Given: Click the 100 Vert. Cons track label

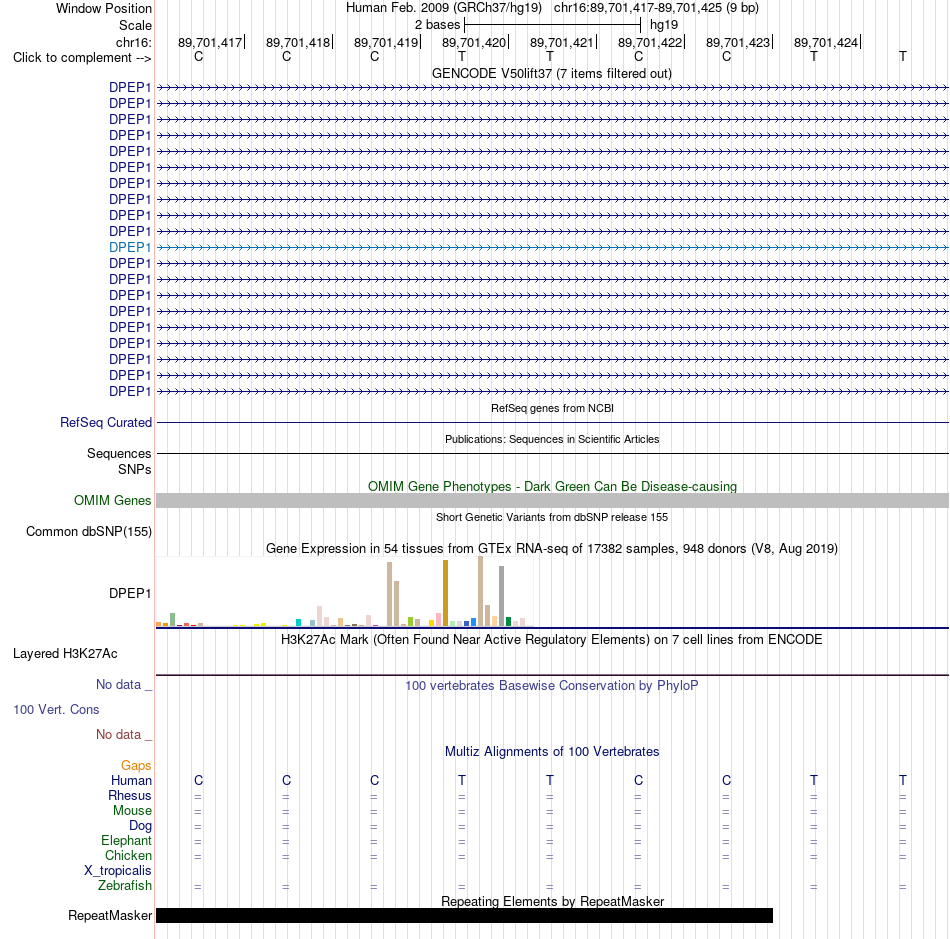Looking at the screenshot, I should pos(56,709).
